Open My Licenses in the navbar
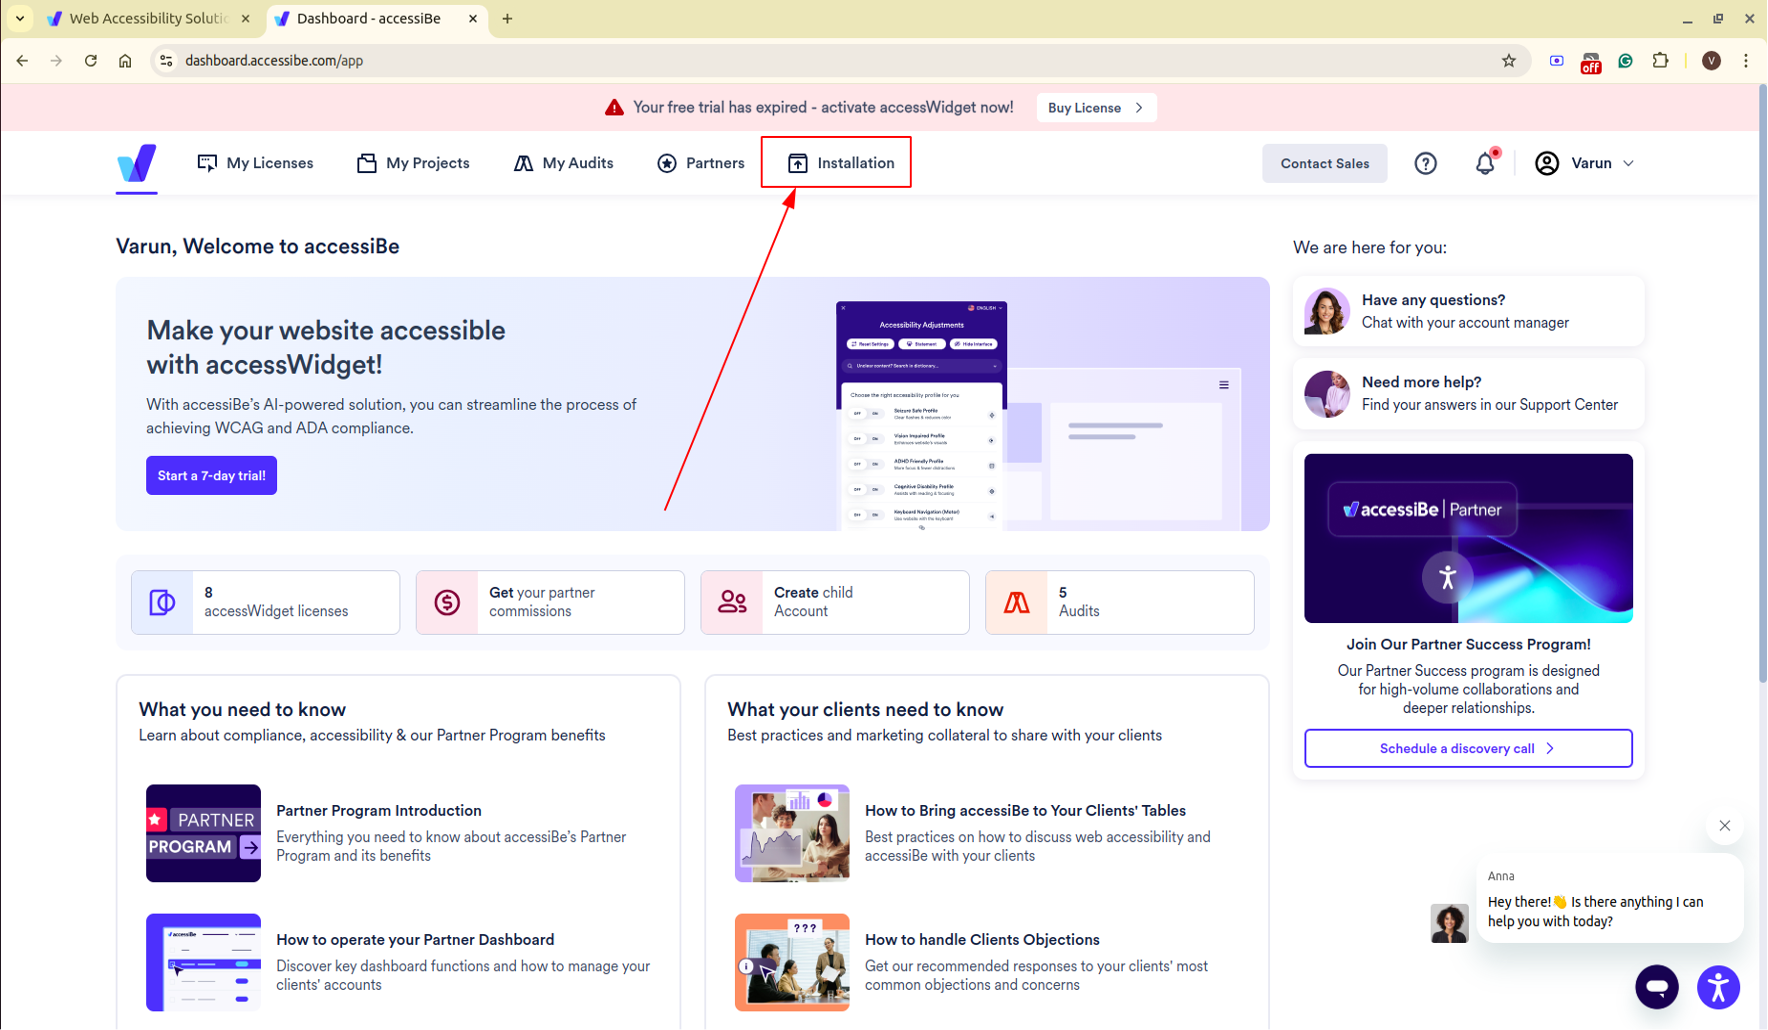Image resolution: width=1768 pixels, height=1030 pixels. (255, 163)
